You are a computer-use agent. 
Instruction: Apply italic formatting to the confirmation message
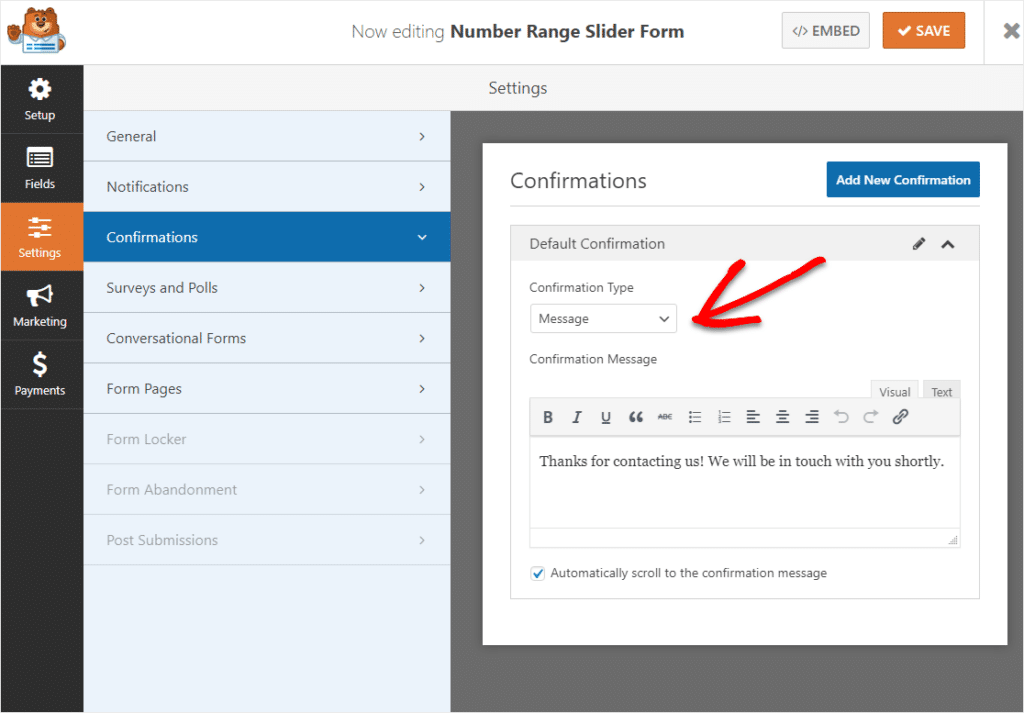[576, 417]
